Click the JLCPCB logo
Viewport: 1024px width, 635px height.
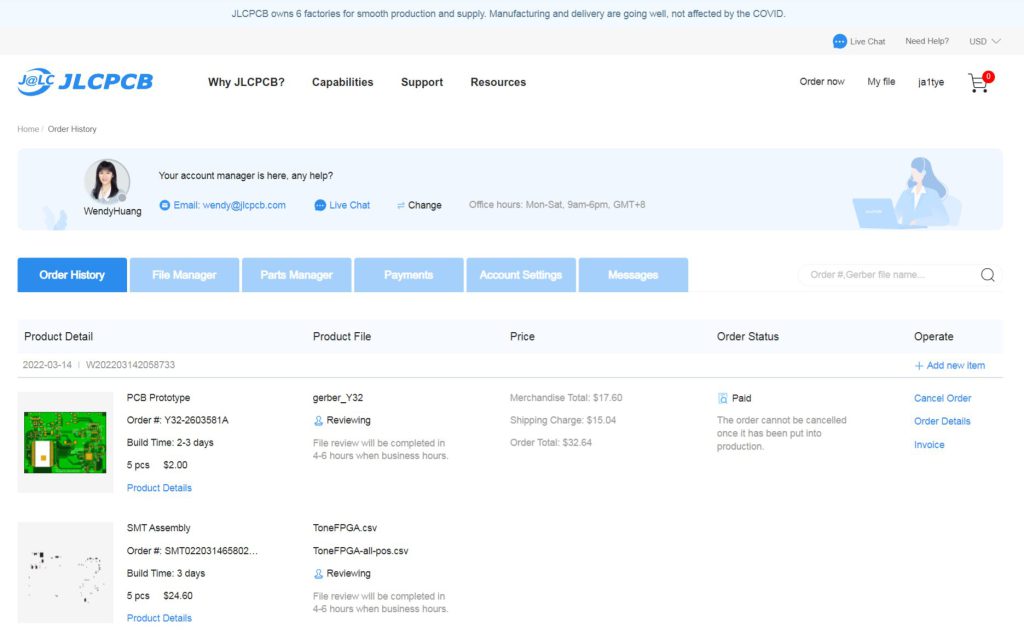[85, 82]
